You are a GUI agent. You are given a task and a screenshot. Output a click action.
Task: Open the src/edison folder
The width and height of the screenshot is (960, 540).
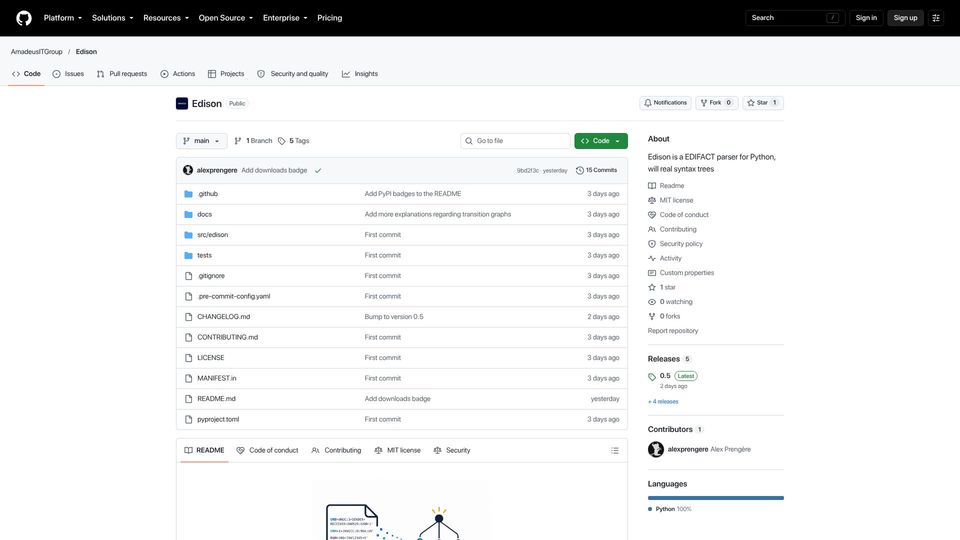[x=212, y=234]
